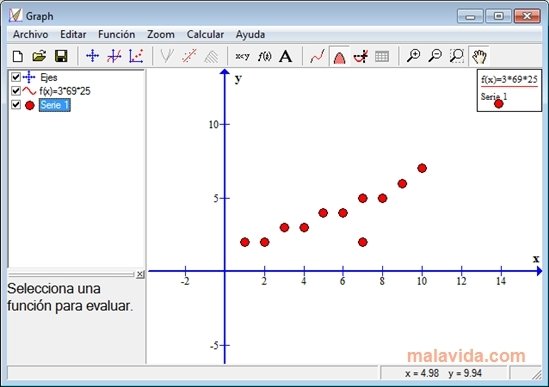This screenshot has height=387, width=549.
Task: Open the Archivo menu
Action: (30, 34)
